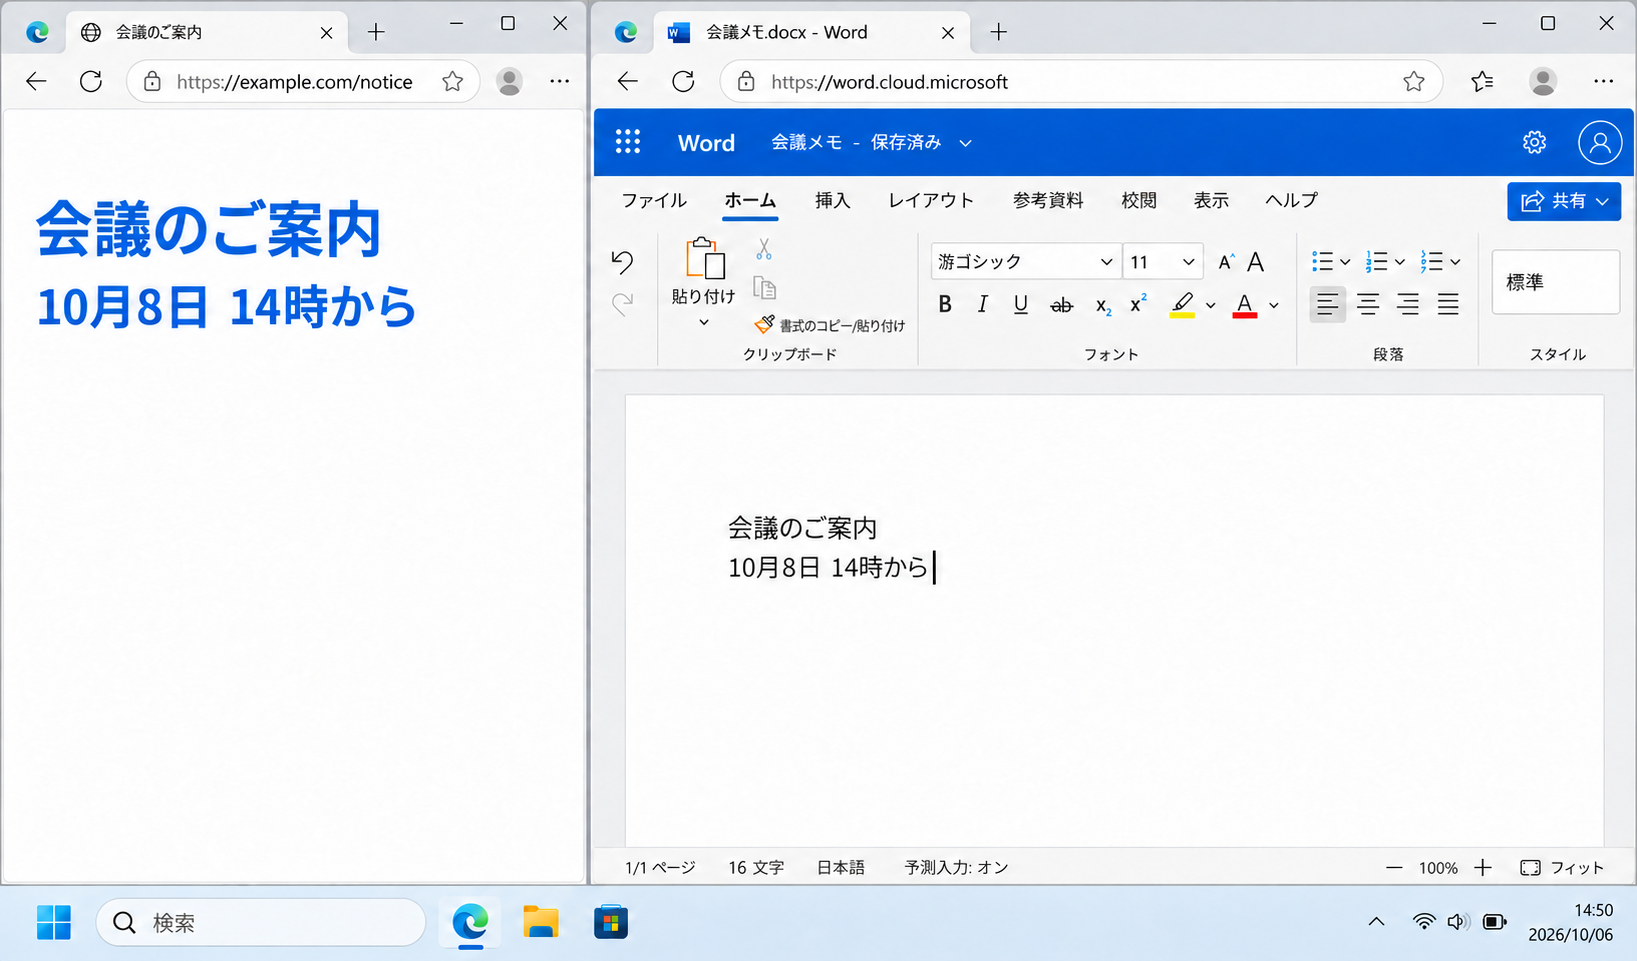Screen dimensions: 1637x961
Task: Copy selection with the copy icon
Action: click(x=764, y=288)
